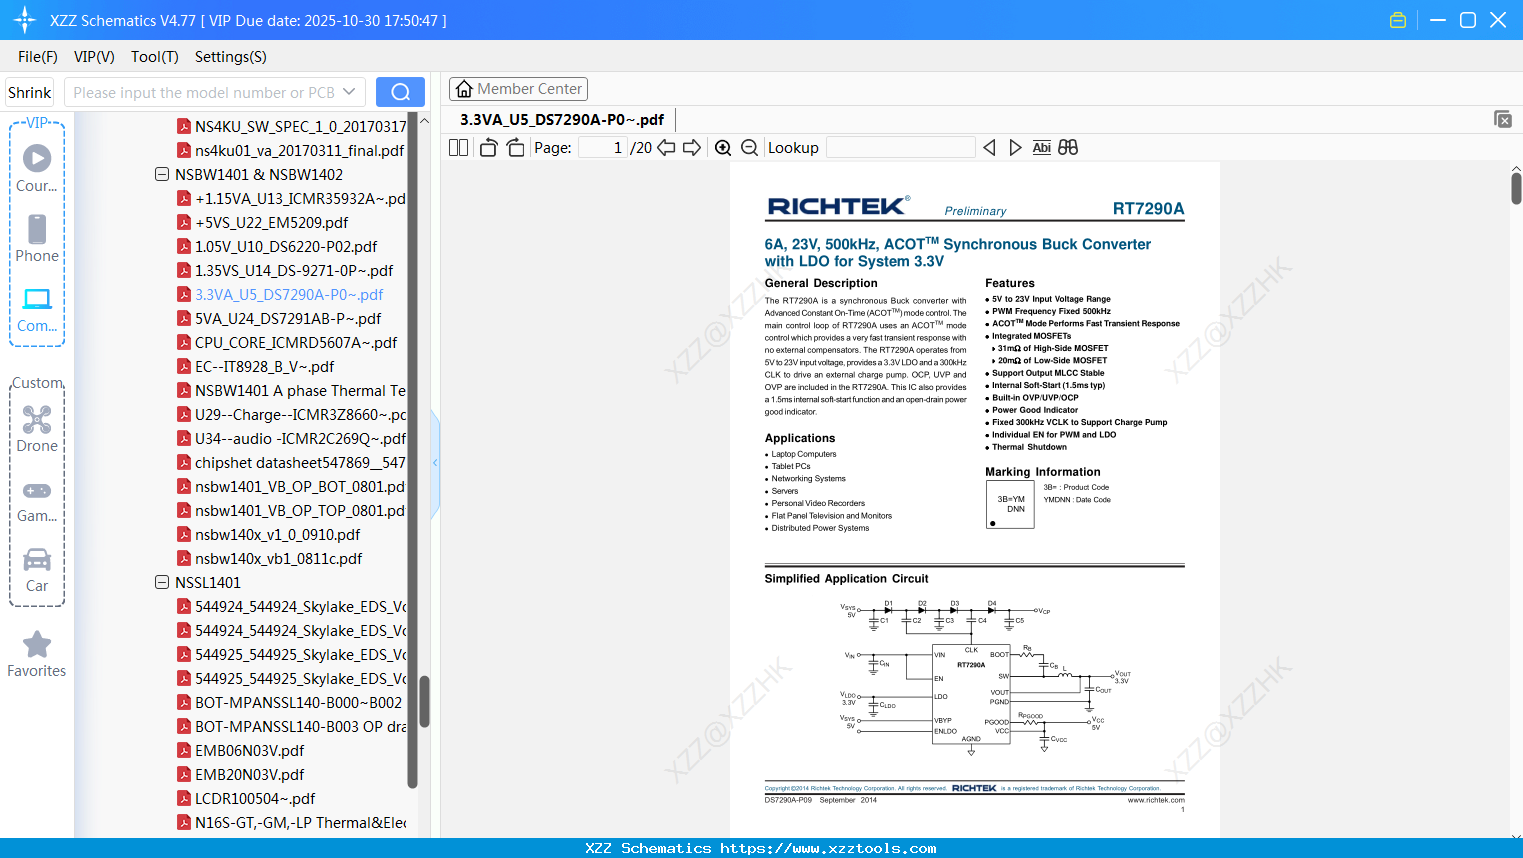The image size is (1523, 858).
Task: Click the model number or PCB search field
Action: coord(206,92)
